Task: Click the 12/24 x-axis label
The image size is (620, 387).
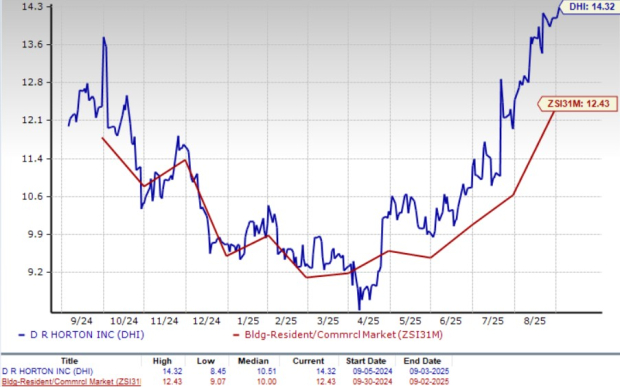Action: click(206, 321)
